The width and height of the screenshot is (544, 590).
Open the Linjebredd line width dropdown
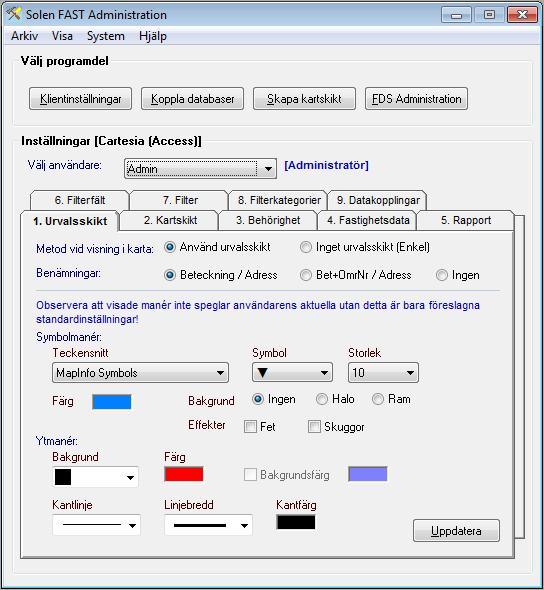coord(208,525)
